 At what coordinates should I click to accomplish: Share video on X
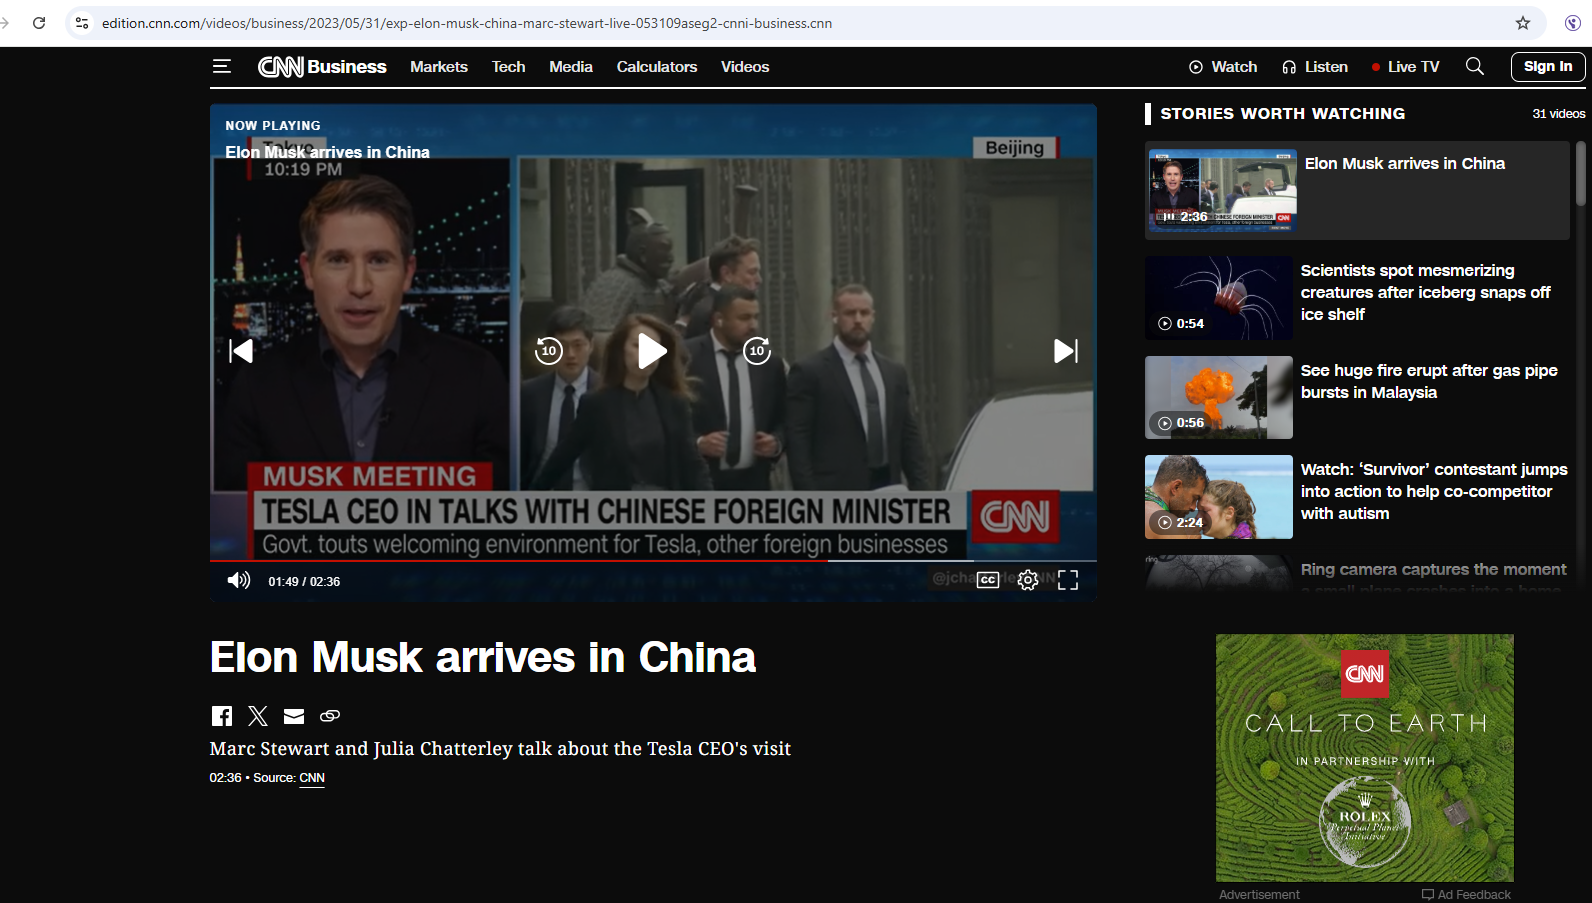click(x=258, y=716)
